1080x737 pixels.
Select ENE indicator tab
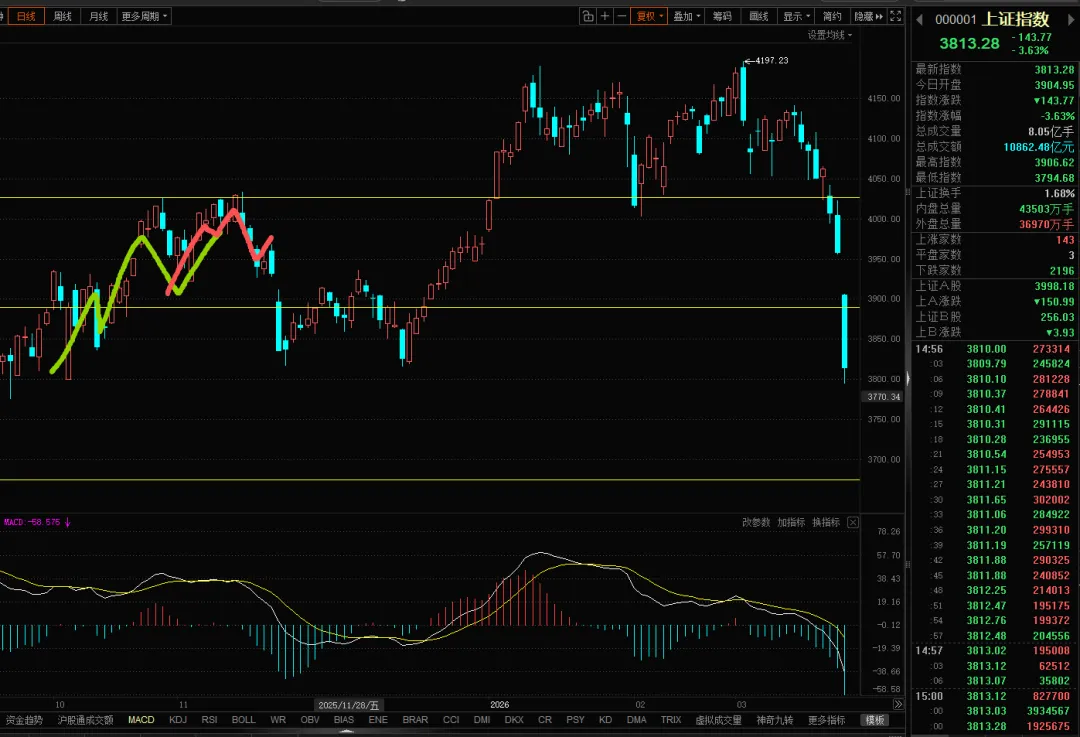(x=378, y=720)
